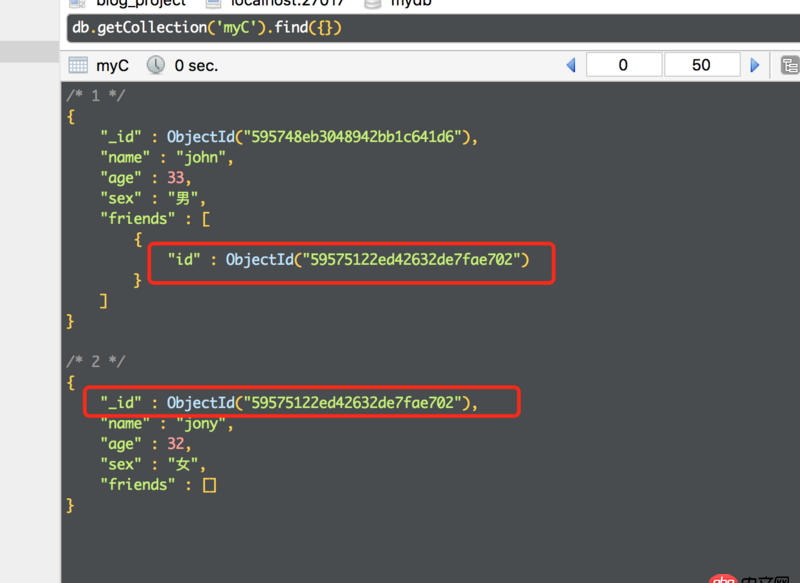This screenshot has width=800, height=583.
Task: Edit the skip value field showing 0
Action: 623,65
